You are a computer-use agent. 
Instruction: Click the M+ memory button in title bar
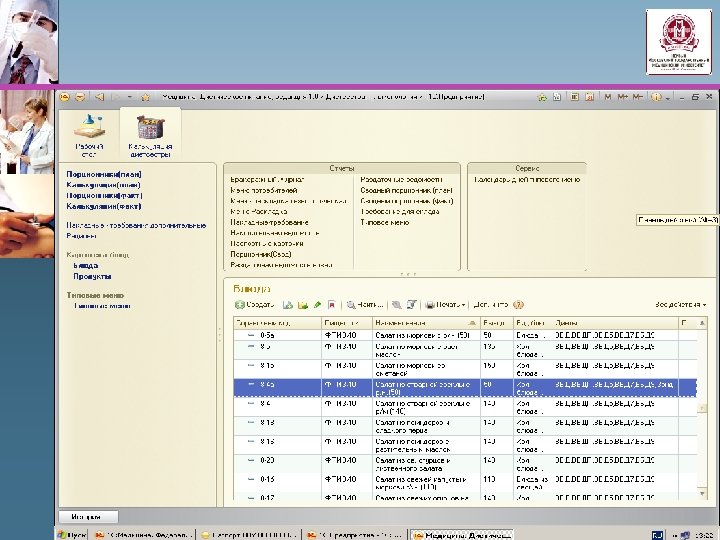point(623,97)
